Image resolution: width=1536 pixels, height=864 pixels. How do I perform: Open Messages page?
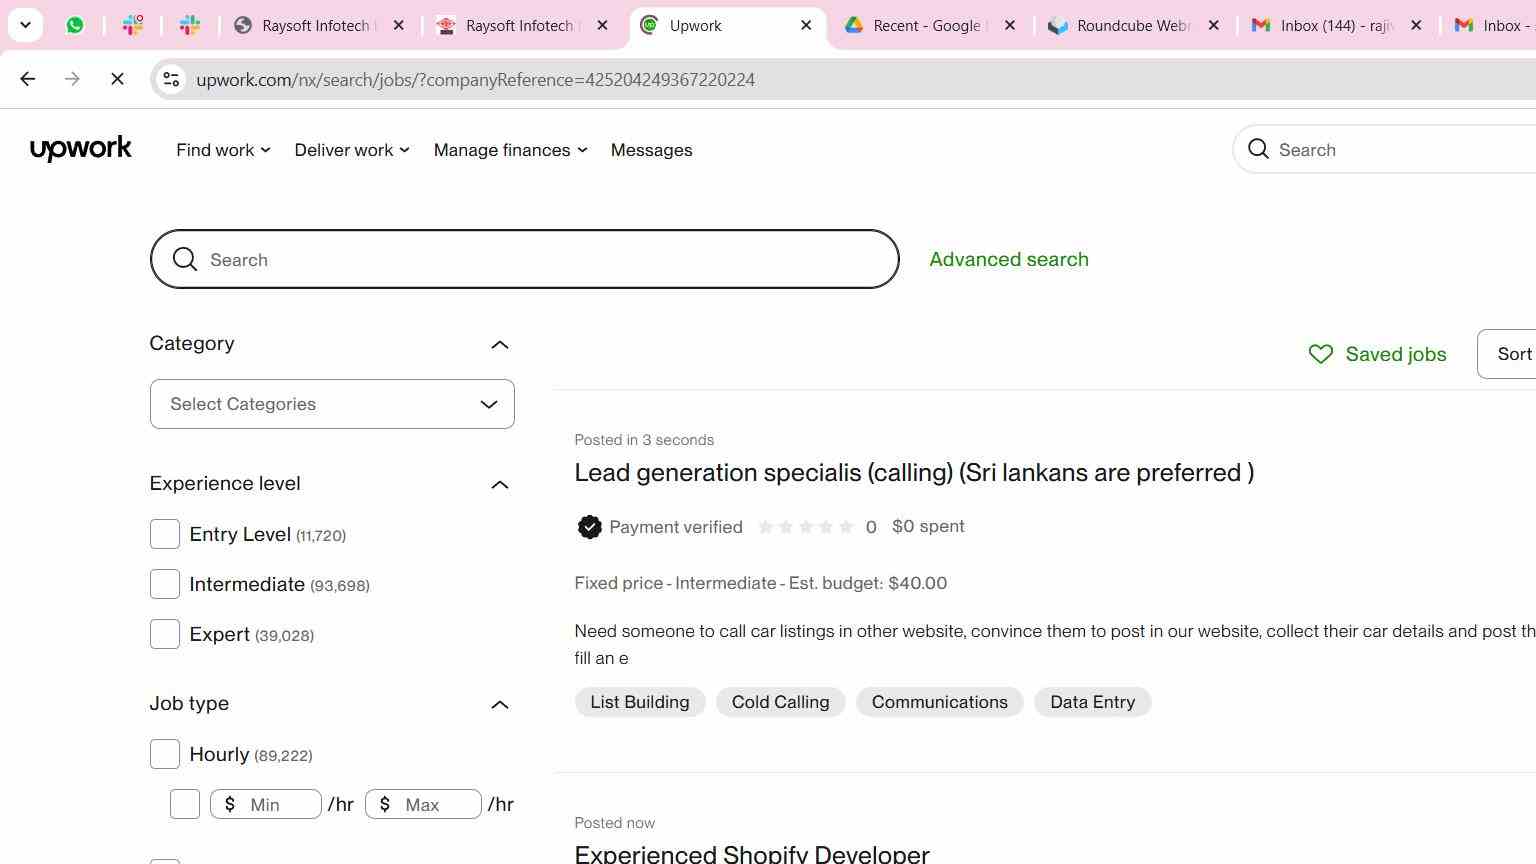click(652, 150)
